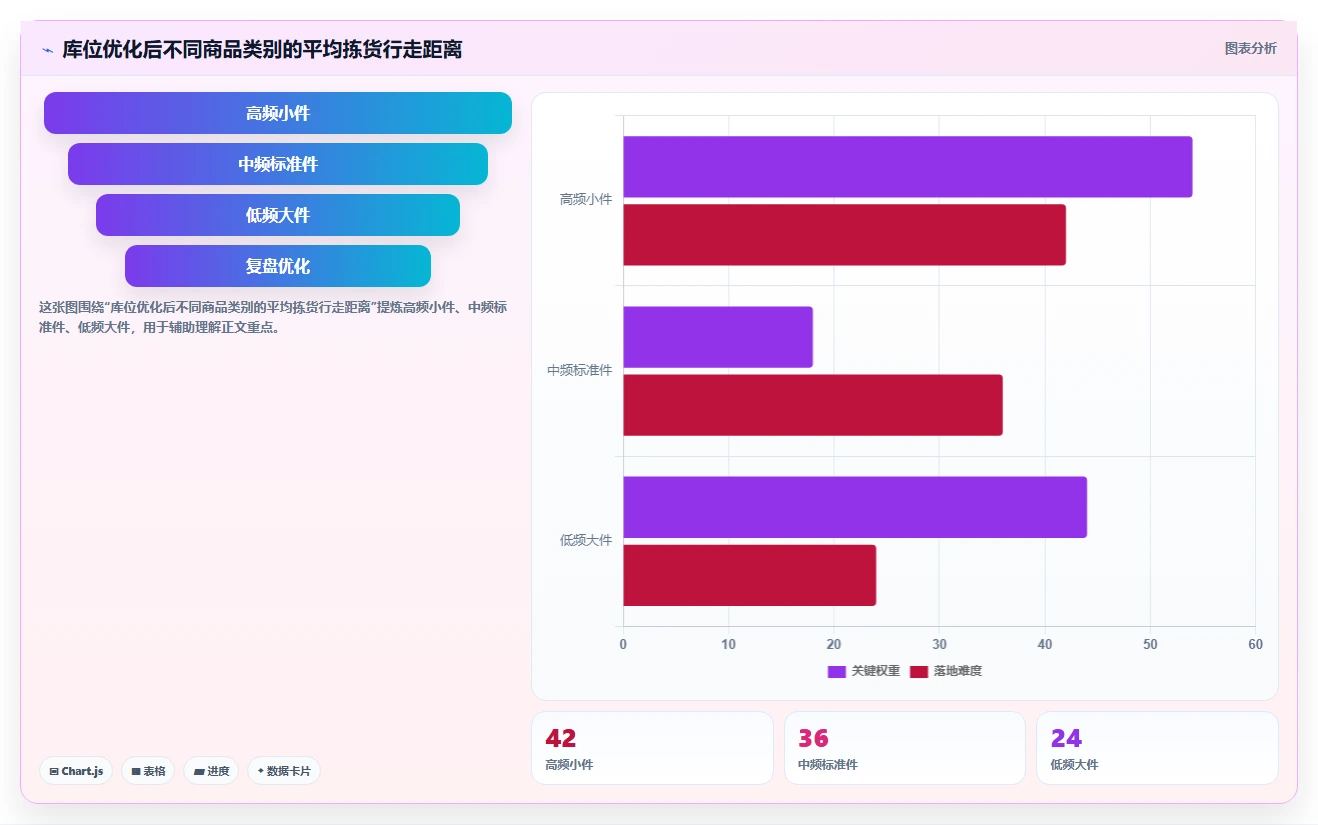Viewport: 1318px width, 825px height.
Task: Select the 低频大件 funnel stage
Action: click(278, 215)
